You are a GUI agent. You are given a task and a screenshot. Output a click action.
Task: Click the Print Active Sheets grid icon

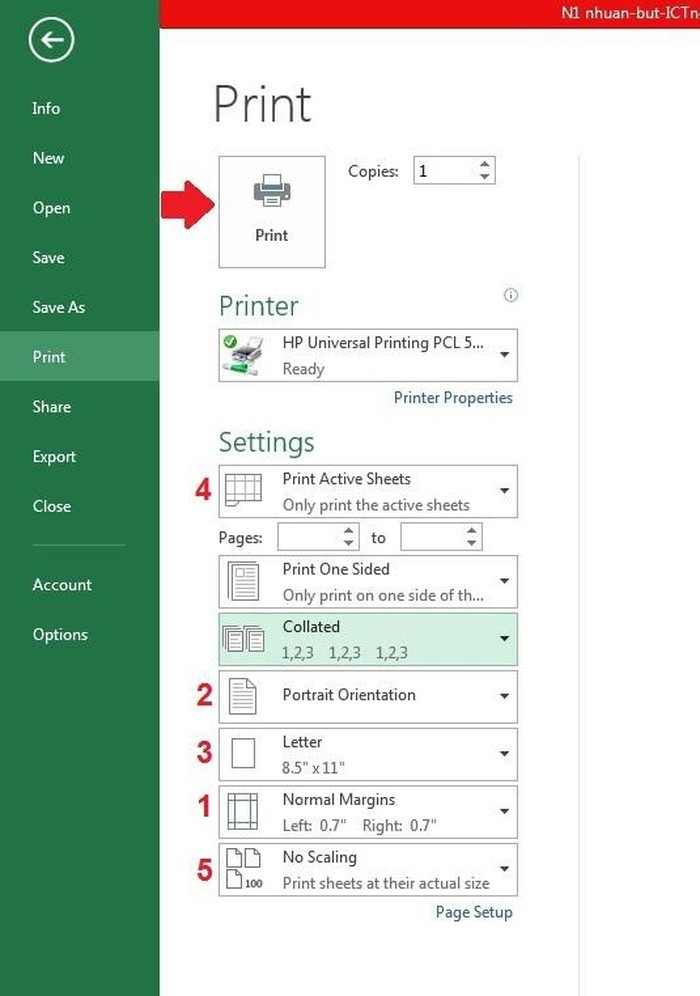(x=244, y=491)
